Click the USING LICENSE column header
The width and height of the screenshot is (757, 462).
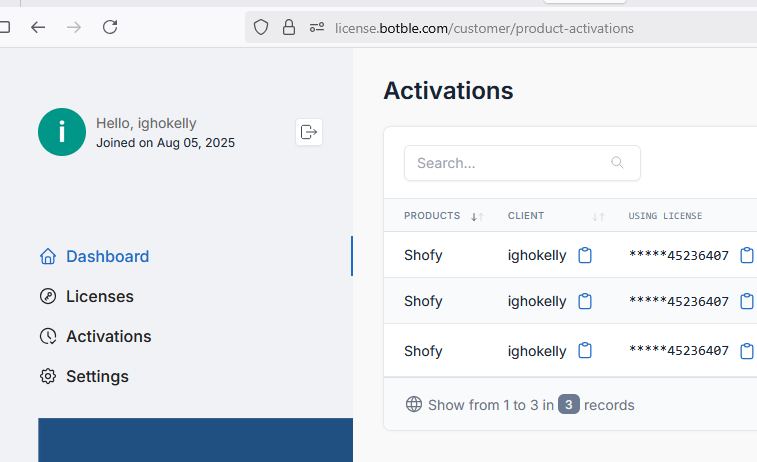pyautogui.click(x=665, y=216)
